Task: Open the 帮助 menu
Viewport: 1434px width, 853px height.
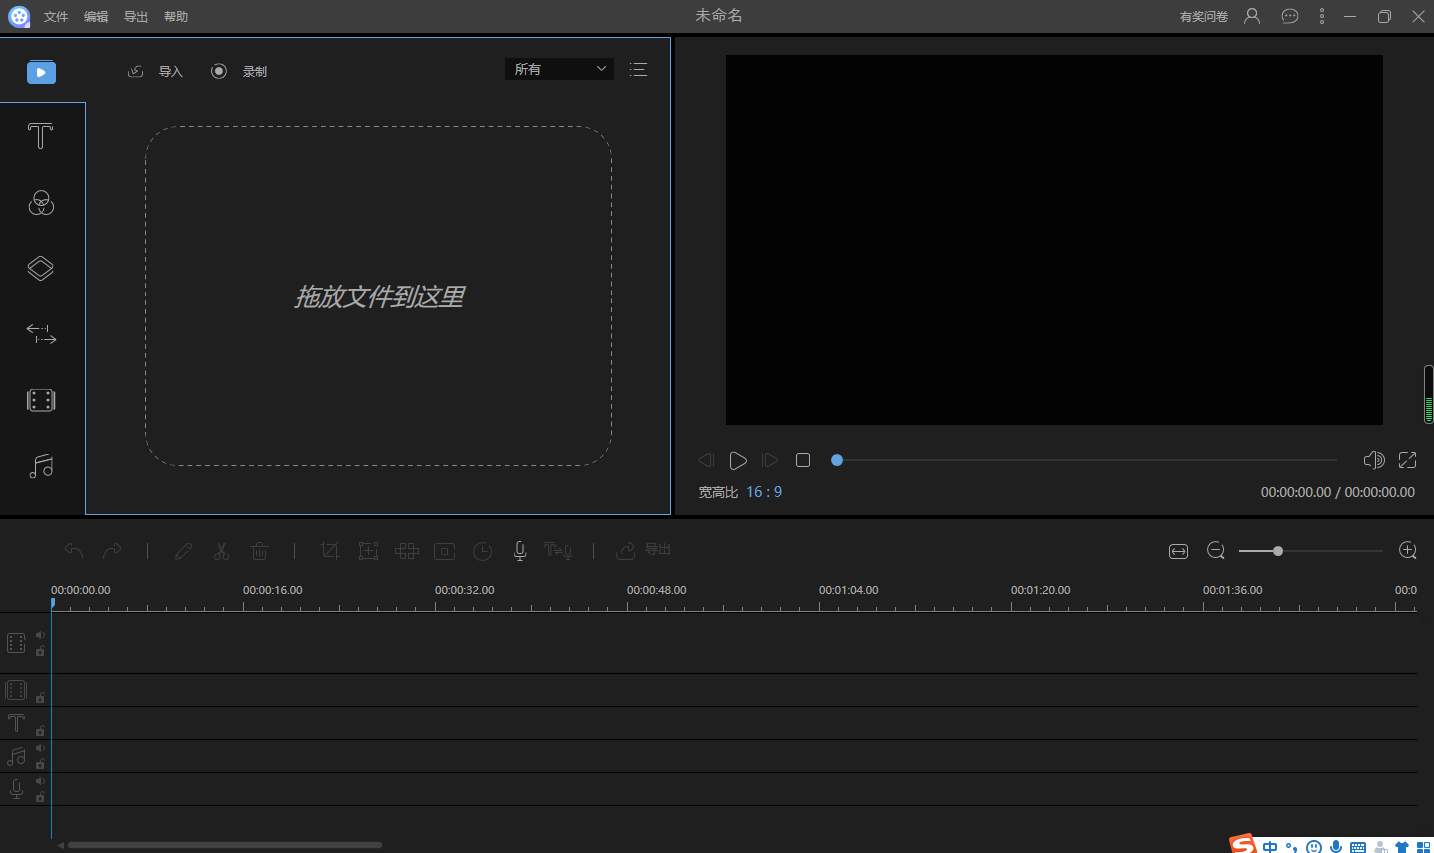Action: (176, 17)
